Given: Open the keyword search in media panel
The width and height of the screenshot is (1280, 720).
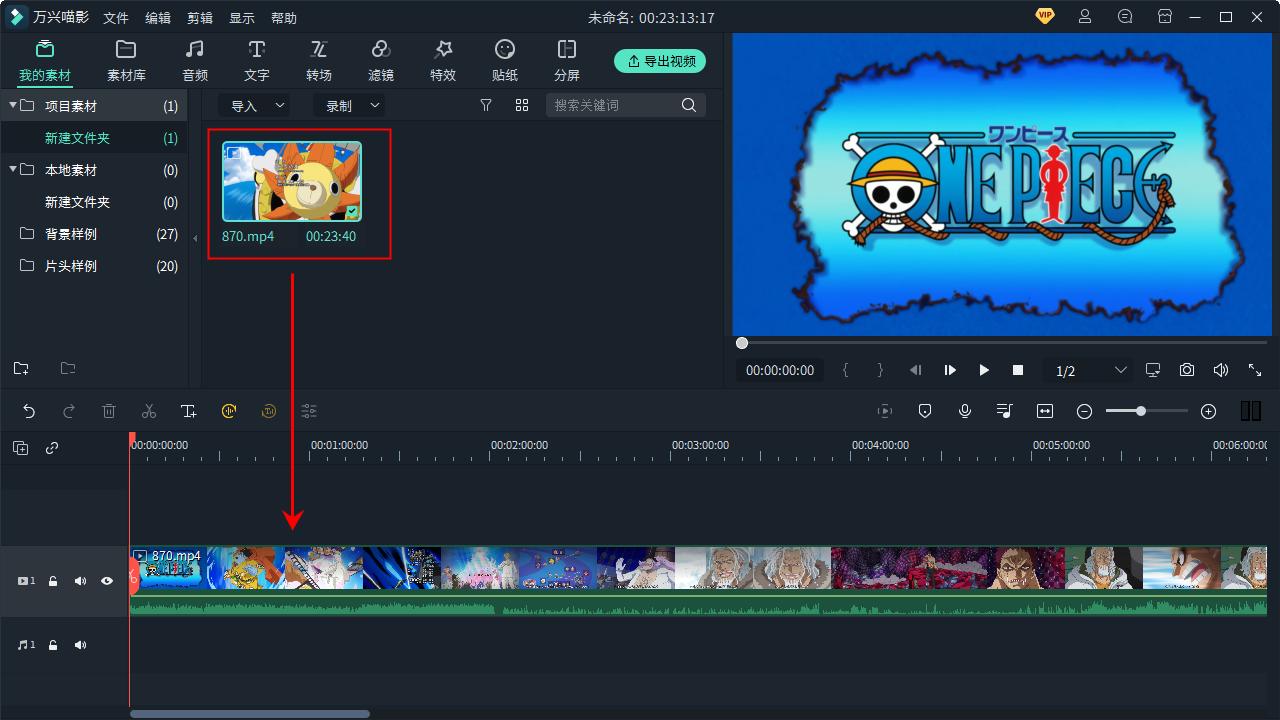Looking at the screenshot, I should 688,105.
